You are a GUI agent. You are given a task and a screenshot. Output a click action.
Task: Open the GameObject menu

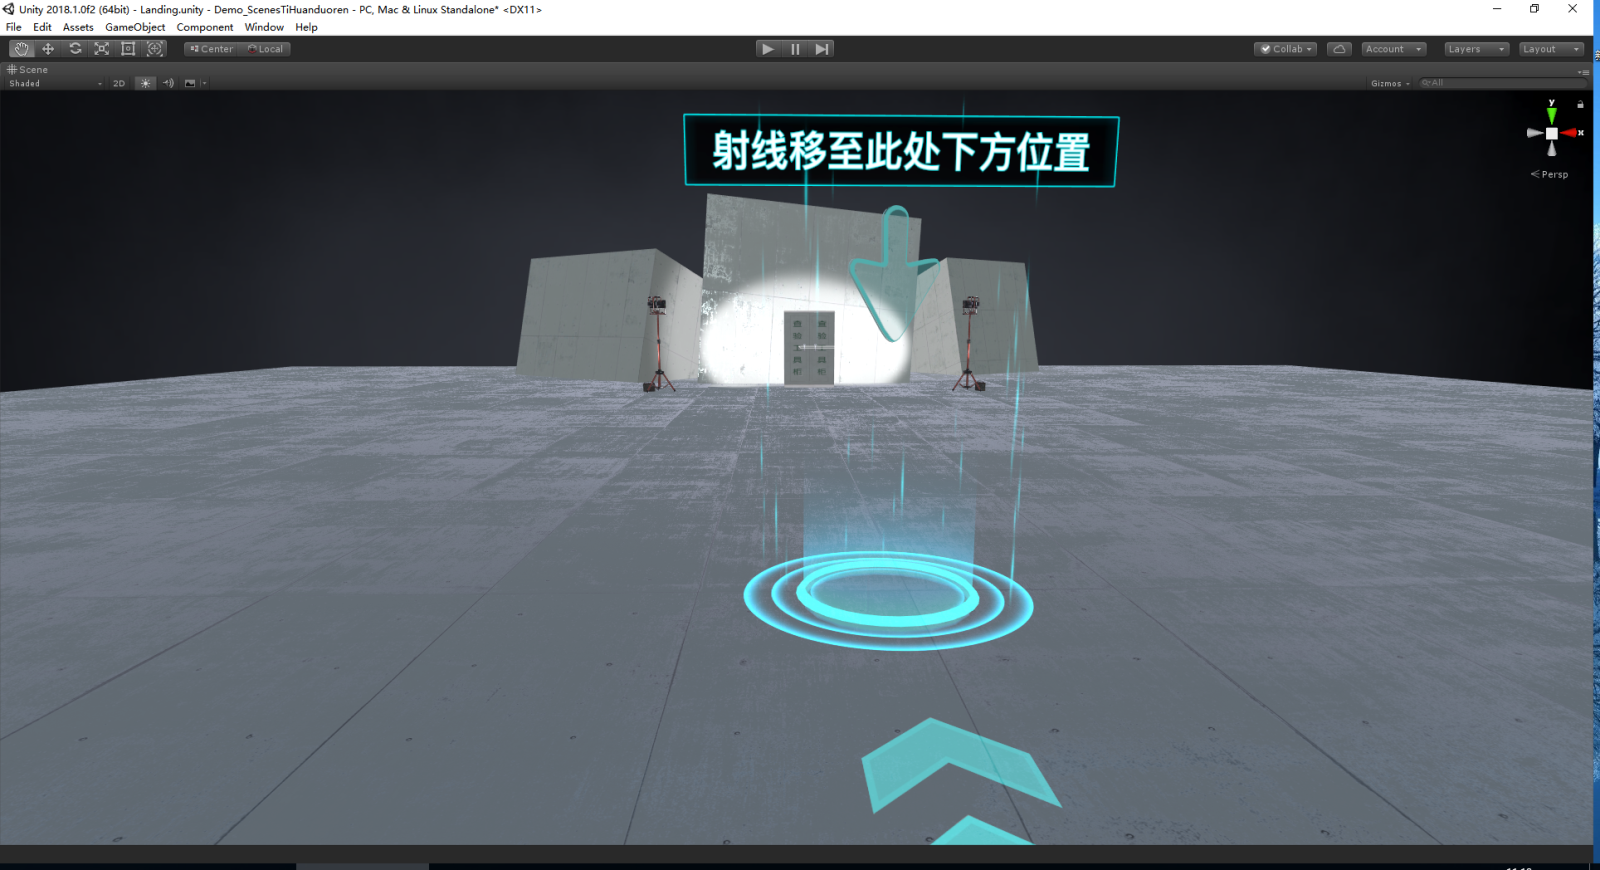[x=135, y=27]
